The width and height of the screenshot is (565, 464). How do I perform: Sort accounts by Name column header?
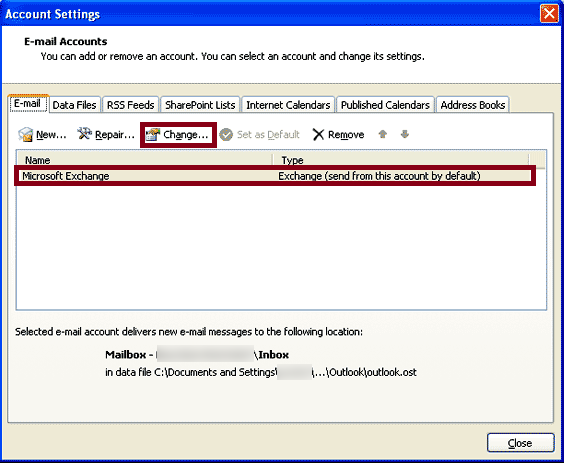point(144,160)
